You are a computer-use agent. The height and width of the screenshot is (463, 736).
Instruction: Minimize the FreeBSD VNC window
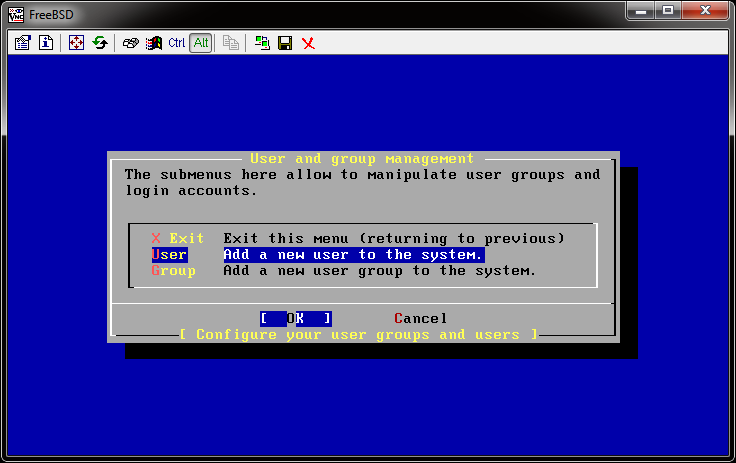[x=641, y=10]
